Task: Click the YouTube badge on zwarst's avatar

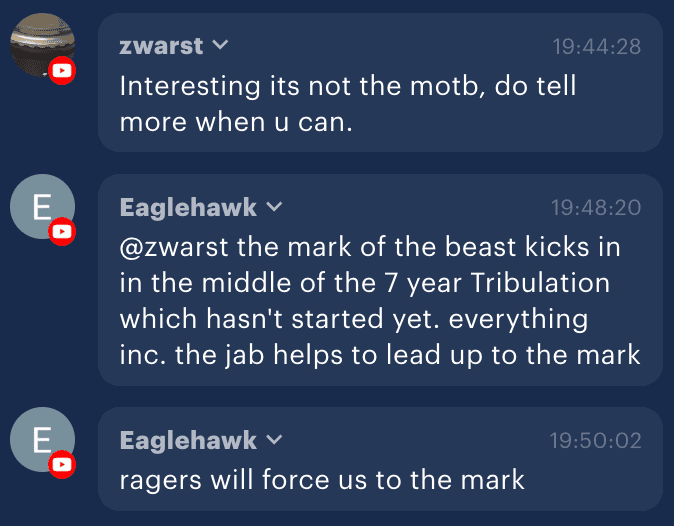Action: pyautogui.click(x=62, y=70)
